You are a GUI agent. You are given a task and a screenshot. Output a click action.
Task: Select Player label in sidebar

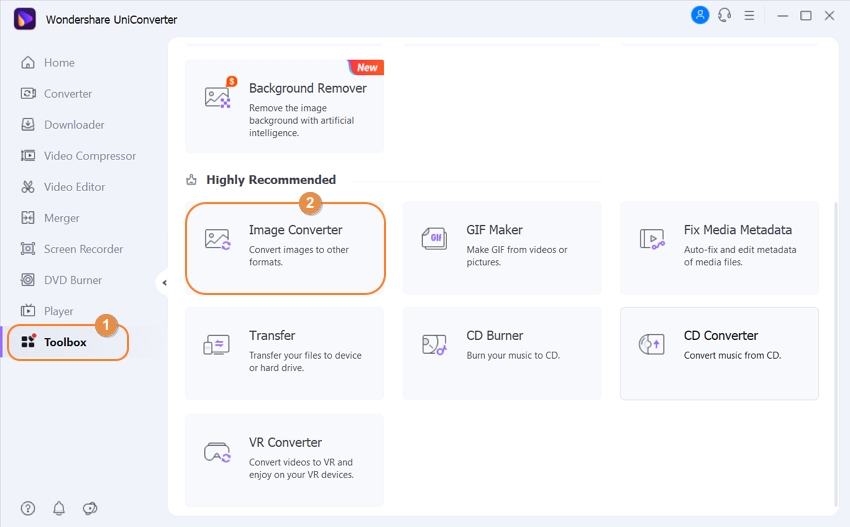[x=59, y=311]
